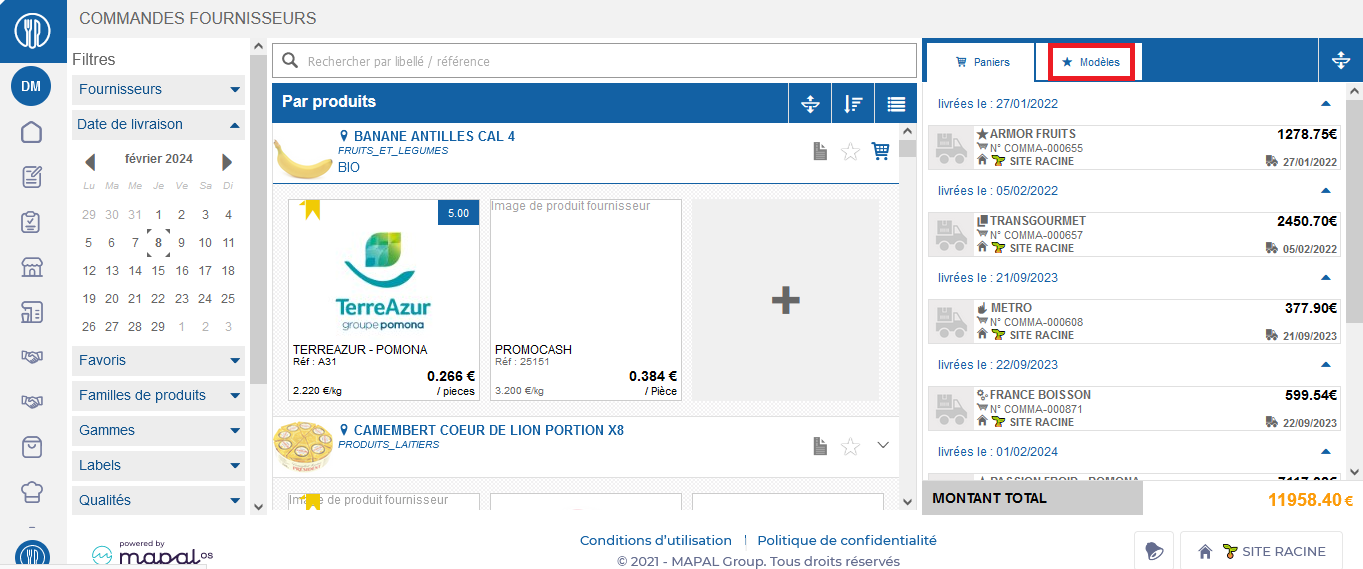Go to previous month in calendar
This screenshot has height=569, width=1363.
pyautogui.click(x=89, y=161)
